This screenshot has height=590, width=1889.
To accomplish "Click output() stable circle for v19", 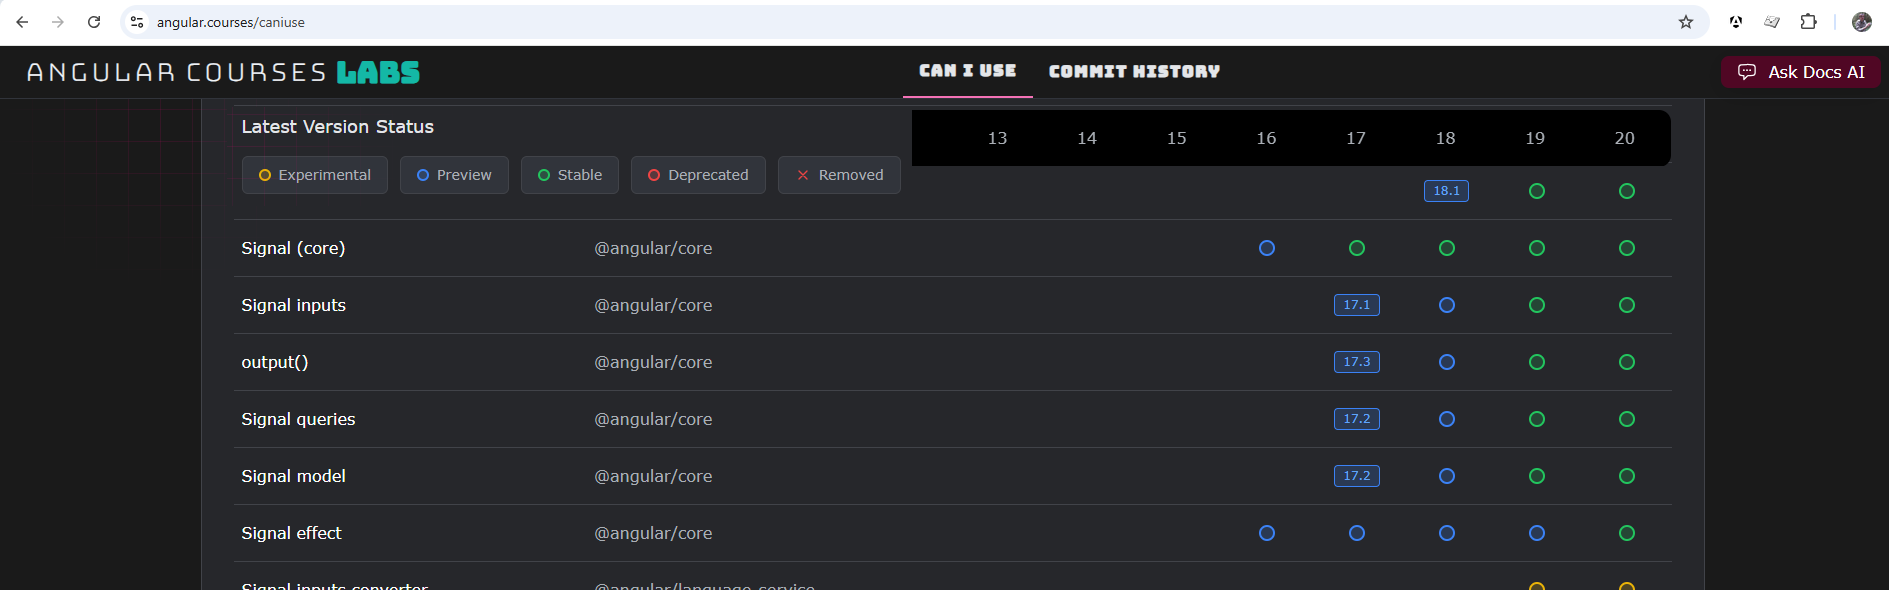I will (1537, 362).
